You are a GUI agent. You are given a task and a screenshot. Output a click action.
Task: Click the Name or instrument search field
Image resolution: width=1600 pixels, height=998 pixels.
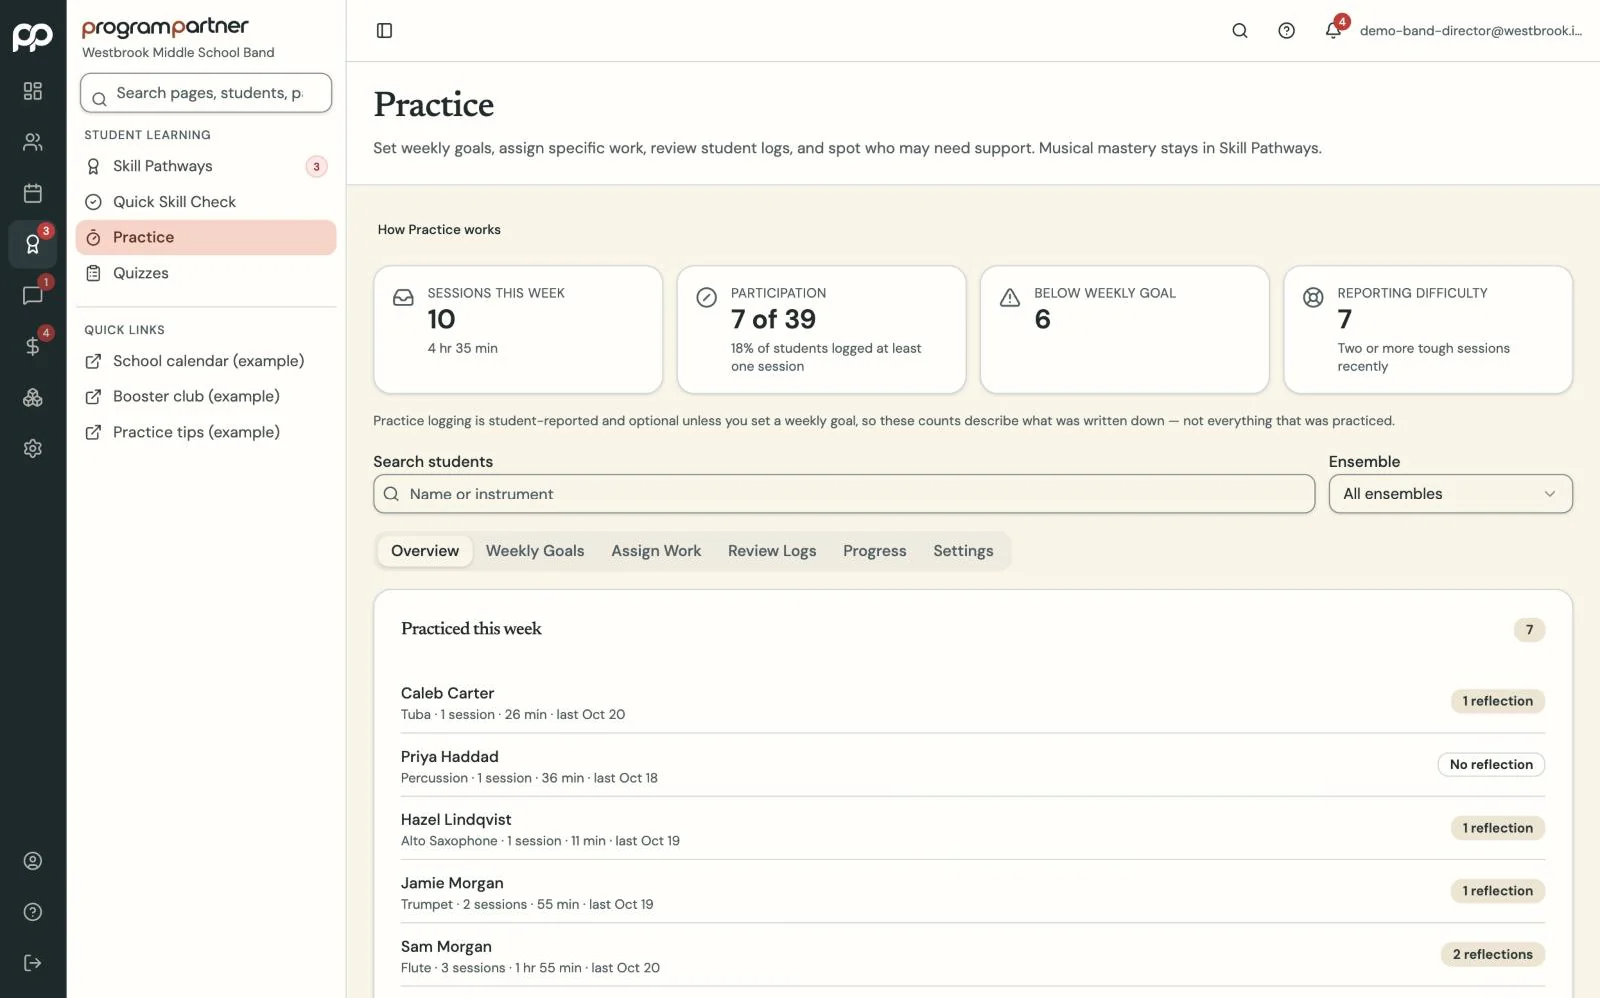tap(844, 494)
